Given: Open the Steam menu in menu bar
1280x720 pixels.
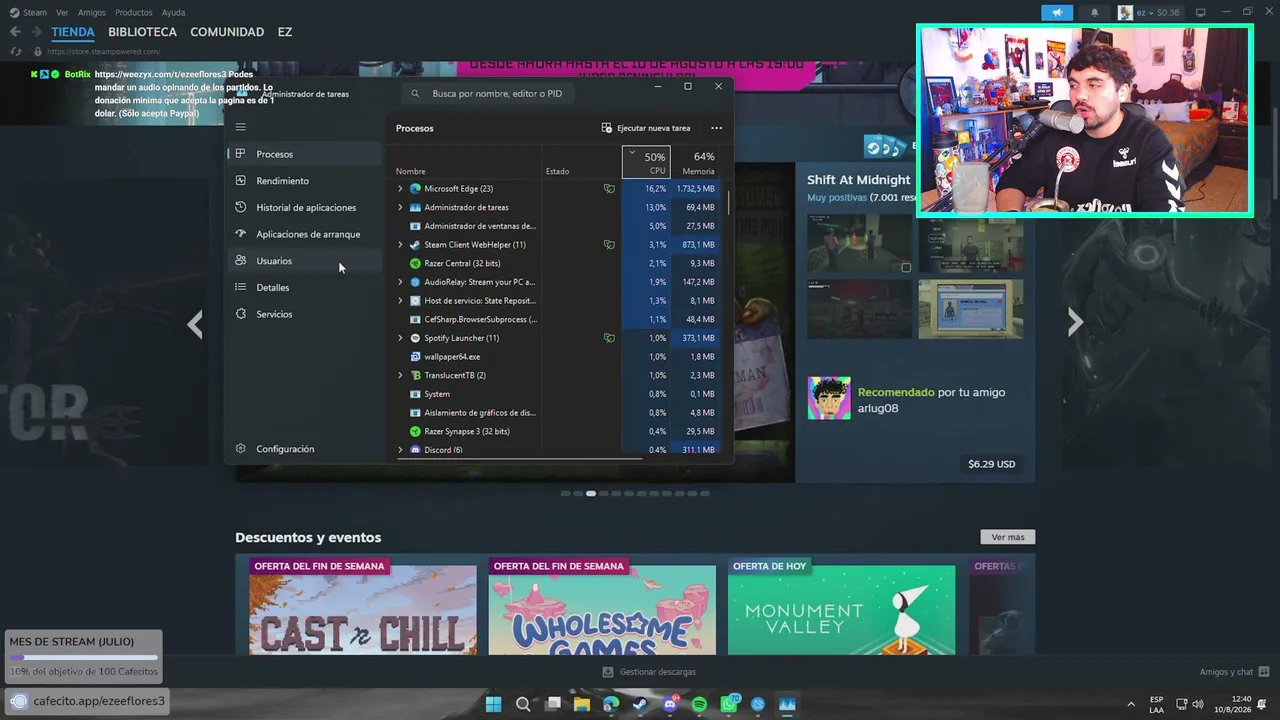Looking at the screenshot, I should coord(29,12).
